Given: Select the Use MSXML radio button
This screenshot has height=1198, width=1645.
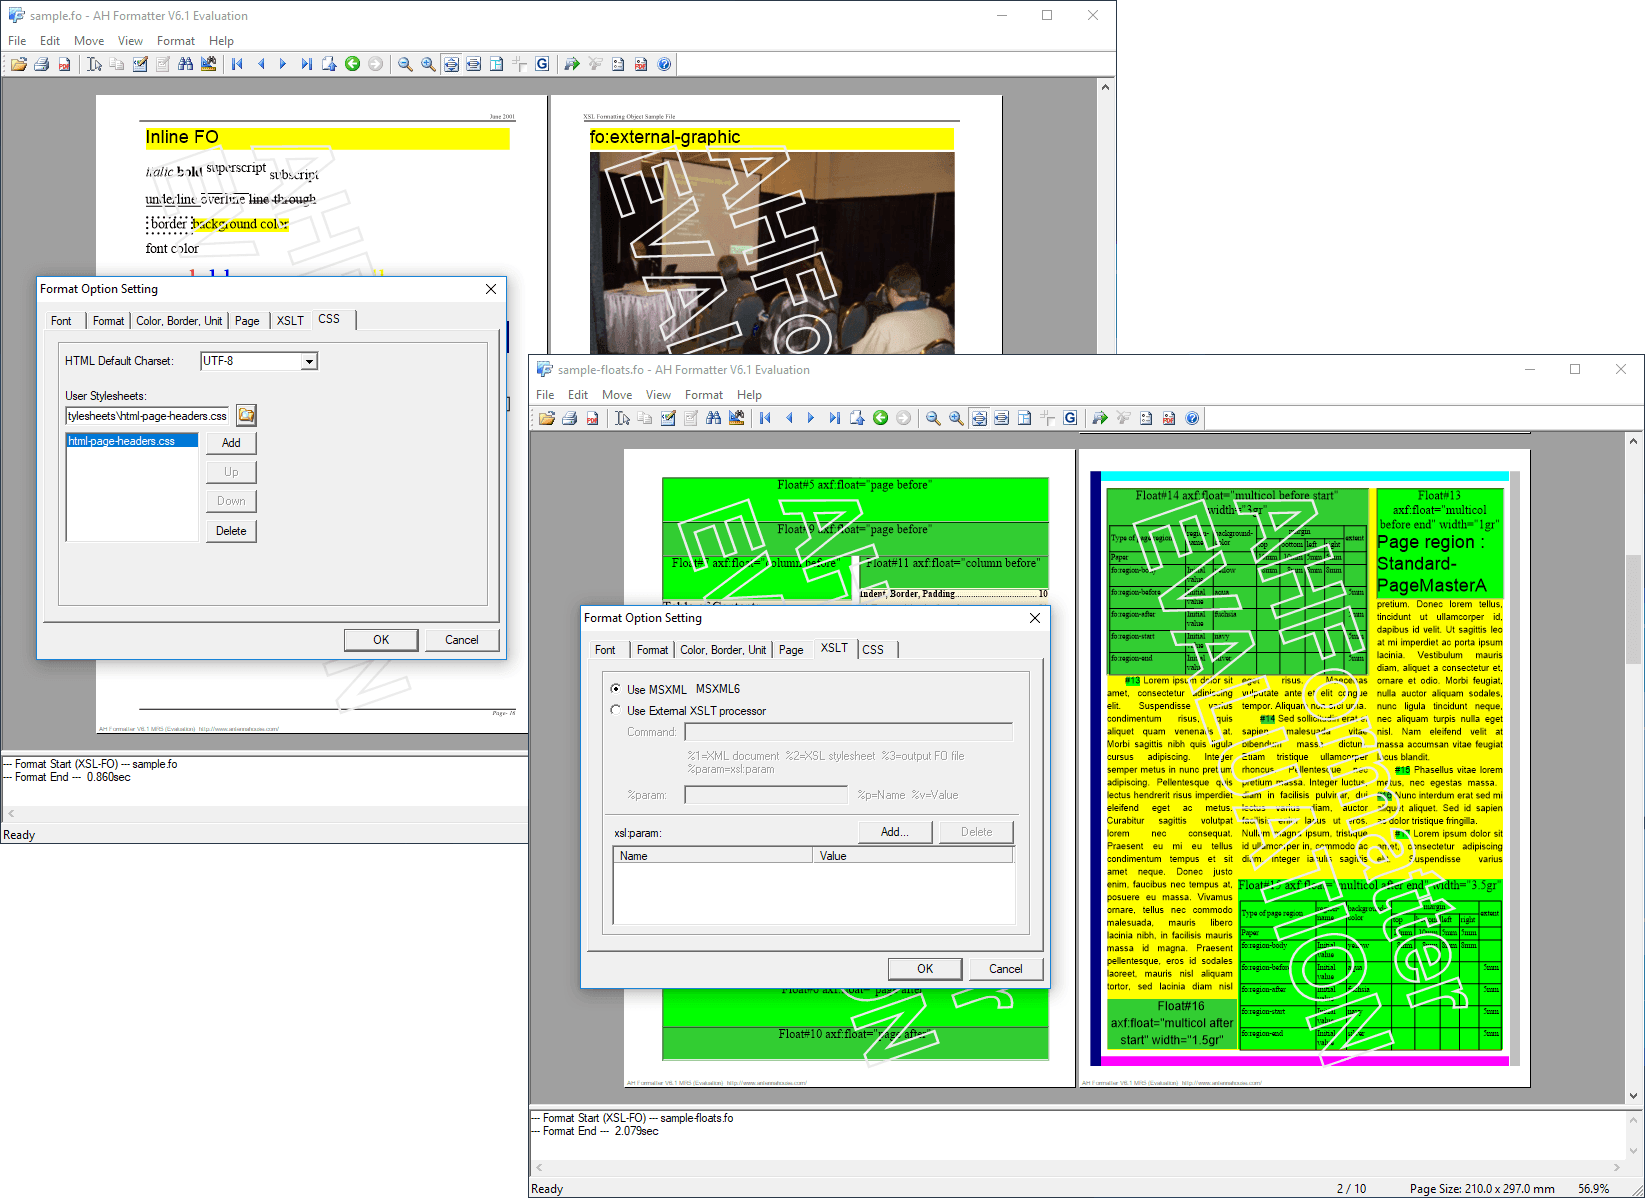Looking at the screenshot, I should point(616,689).
